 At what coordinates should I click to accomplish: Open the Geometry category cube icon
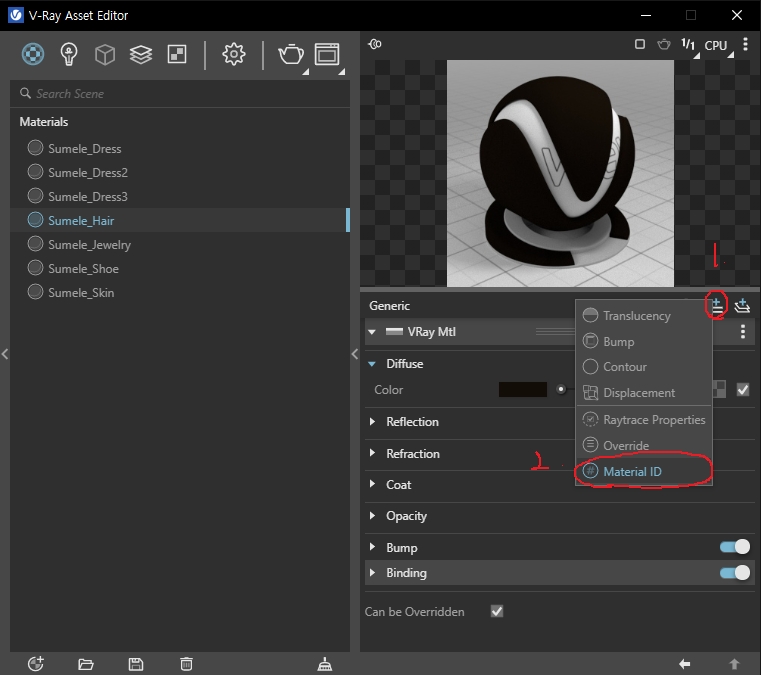click(x=105, y=54)
